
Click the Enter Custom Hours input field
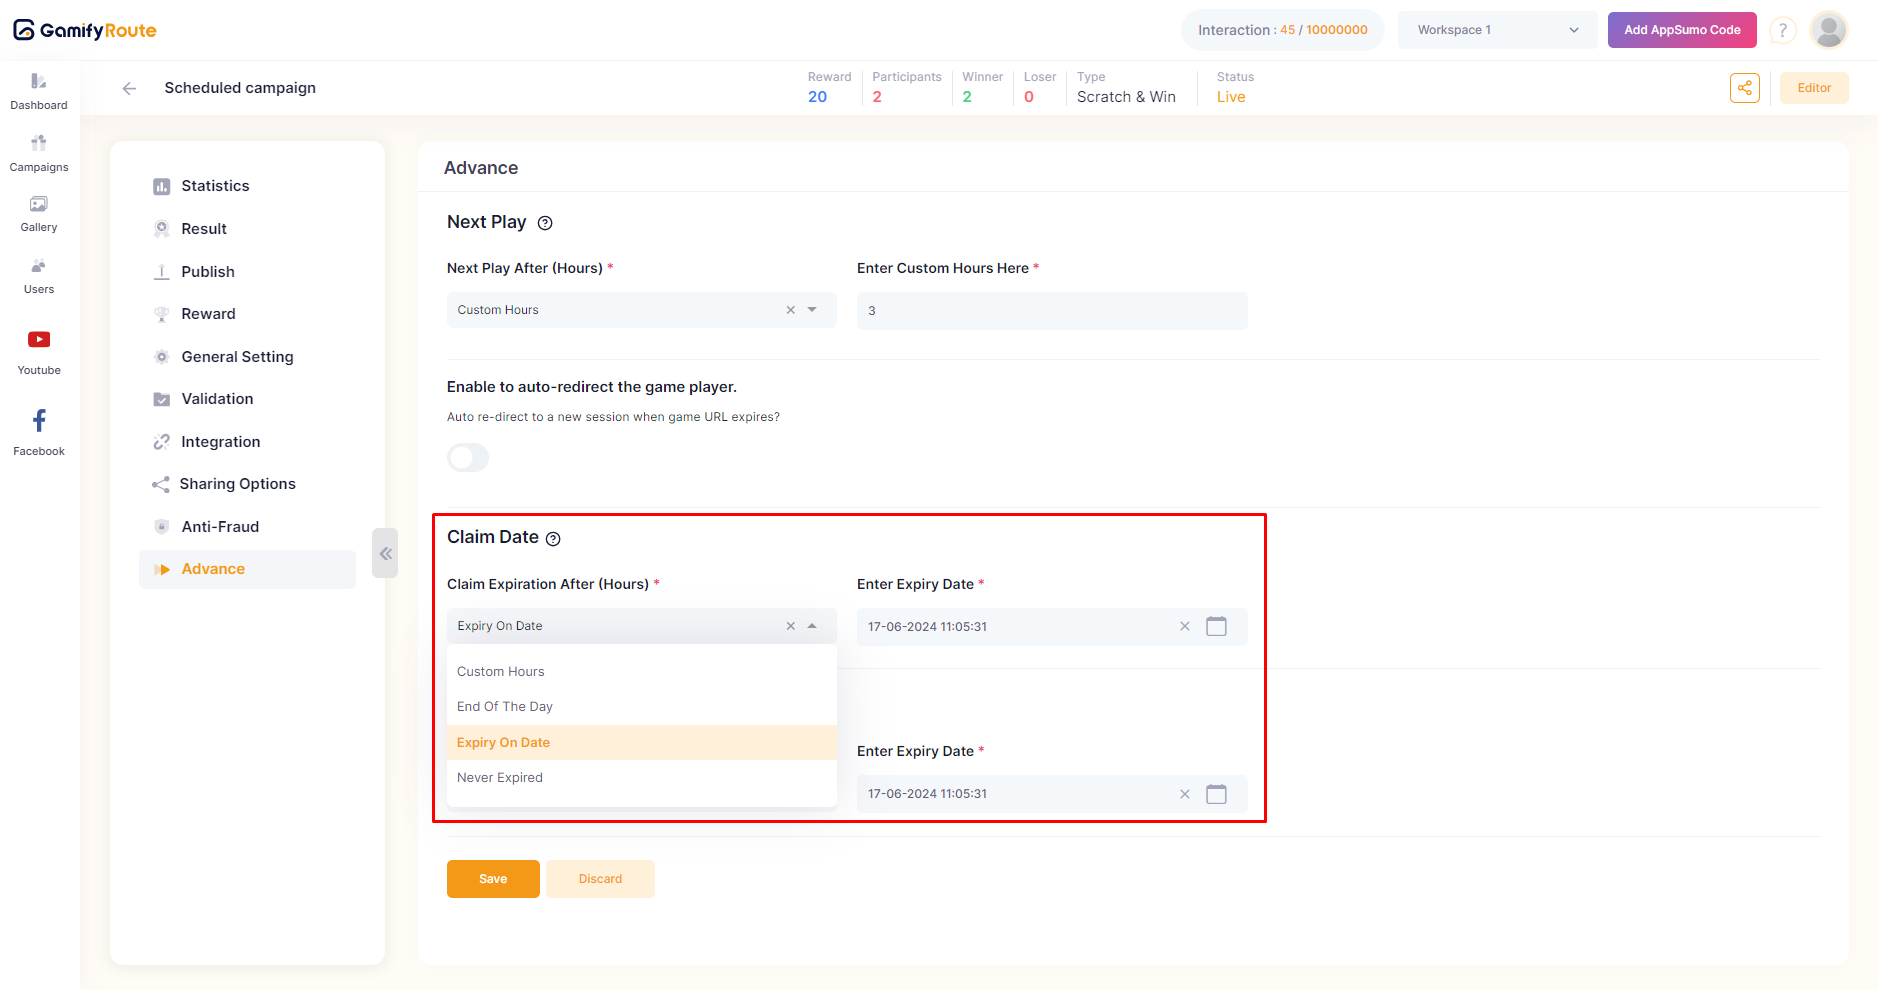point(1051,311)
